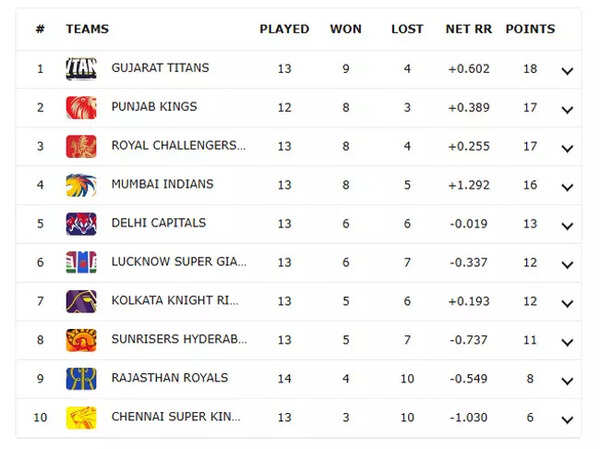
Task: Click the TEAMS column header
Action: coord(87,29)
